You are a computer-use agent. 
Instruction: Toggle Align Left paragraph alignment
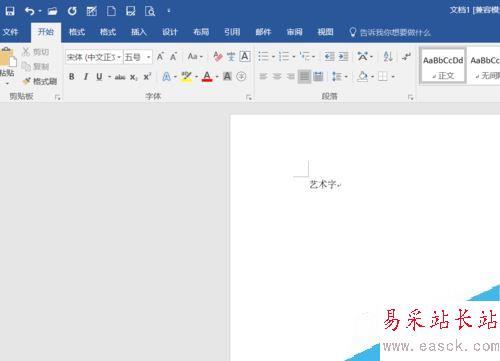(263, 77)
